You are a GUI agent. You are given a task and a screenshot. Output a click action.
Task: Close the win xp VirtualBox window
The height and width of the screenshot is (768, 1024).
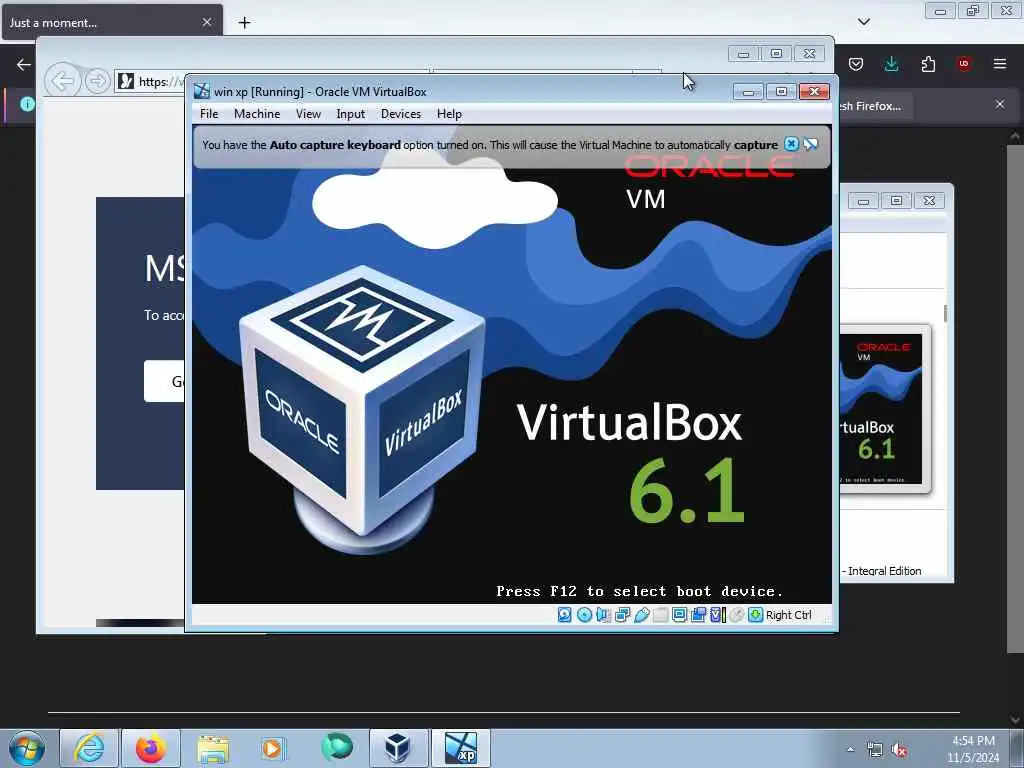coord(814,92)
